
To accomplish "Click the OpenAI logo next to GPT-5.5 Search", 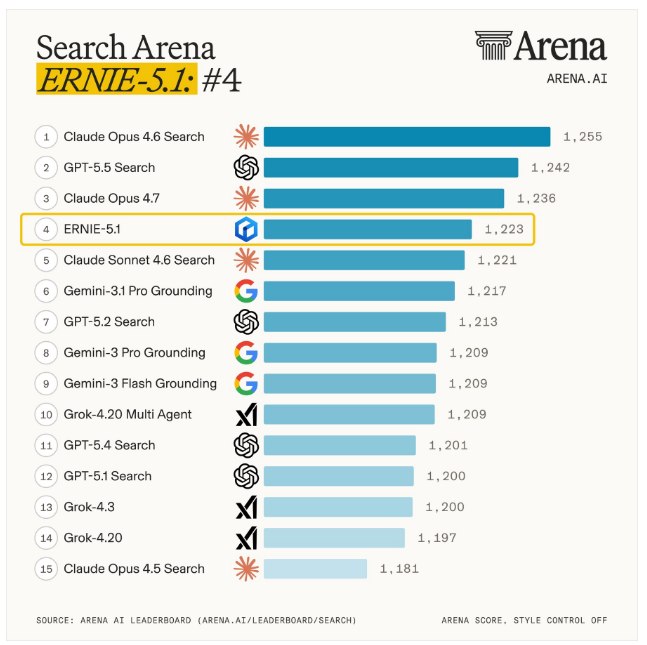I will point(246,168).
